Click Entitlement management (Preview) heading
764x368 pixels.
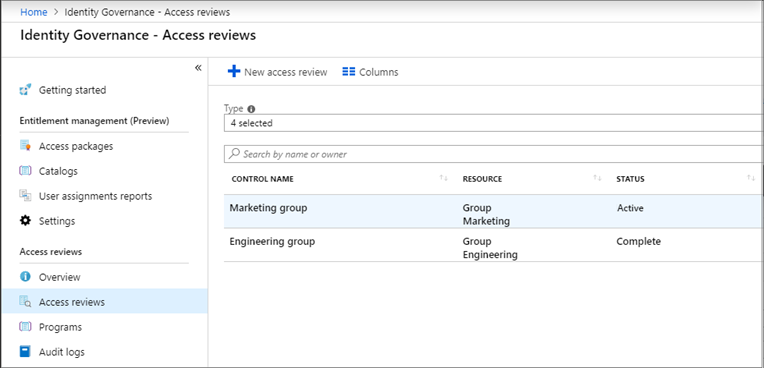point(94,121)
